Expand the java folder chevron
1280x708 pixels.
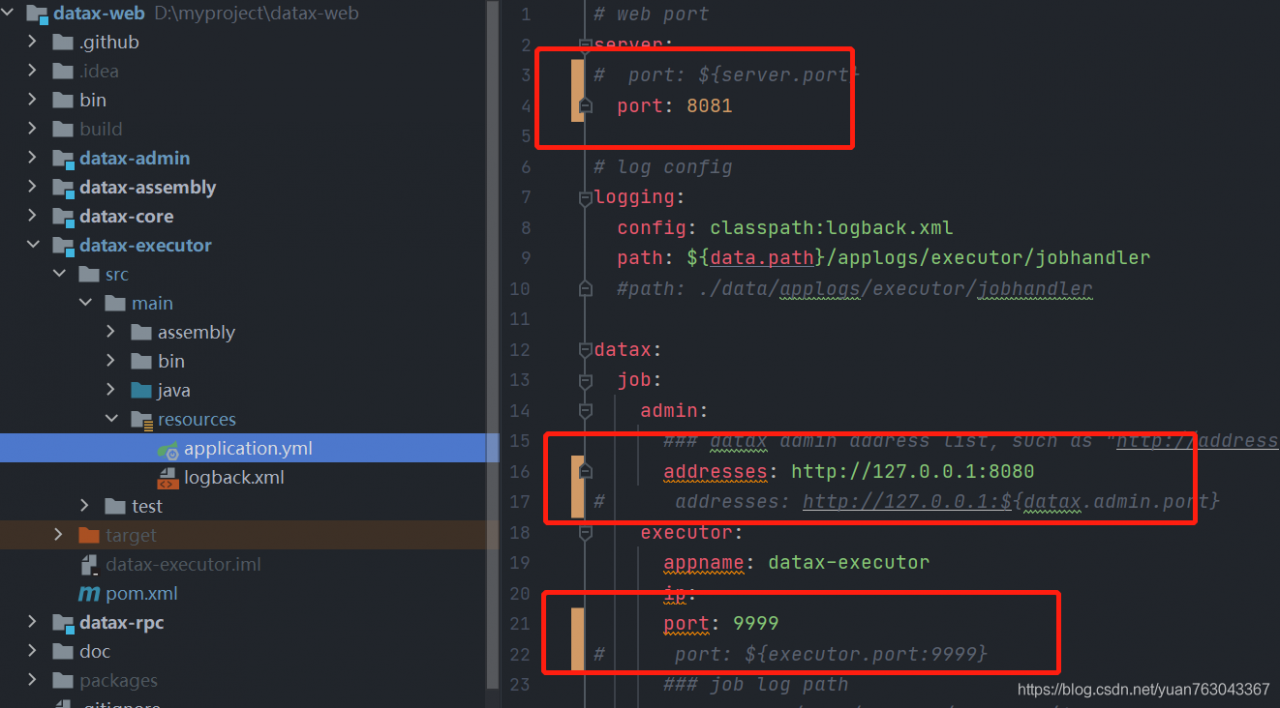(x=111, y=390)
